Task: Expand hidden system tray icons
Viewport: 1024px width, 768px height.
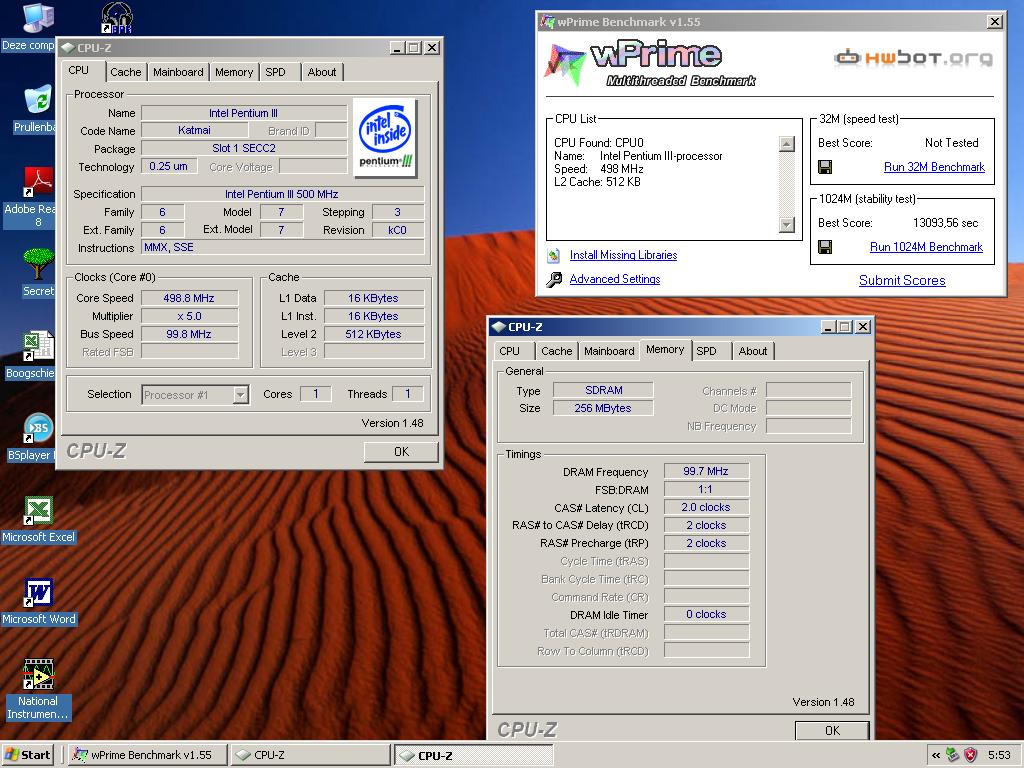Action: [x=936, y=756]
